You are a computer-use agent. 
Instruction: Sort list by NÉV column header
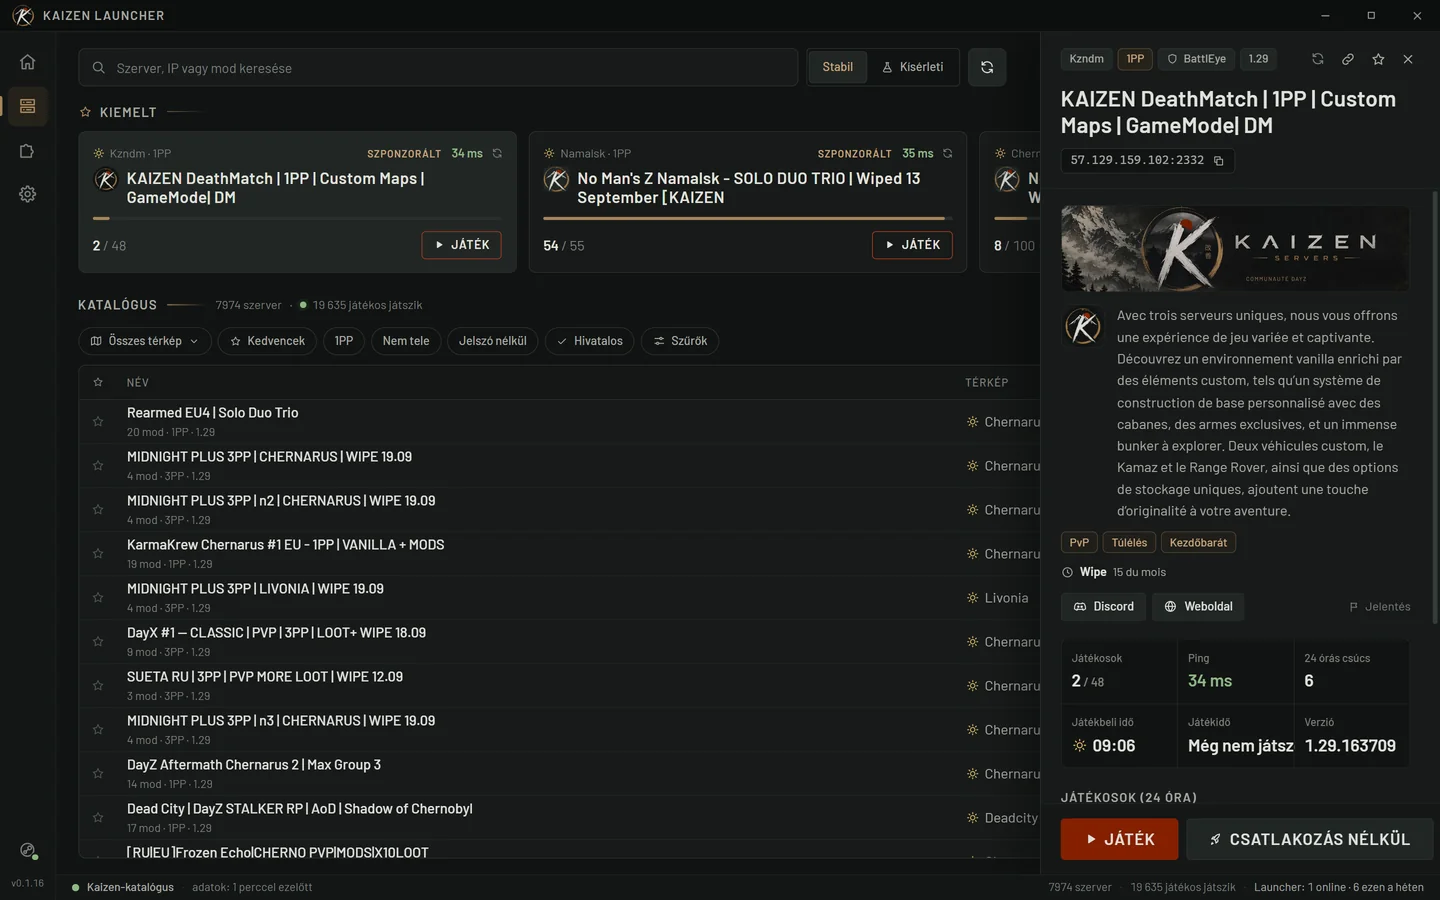[138, 383]
